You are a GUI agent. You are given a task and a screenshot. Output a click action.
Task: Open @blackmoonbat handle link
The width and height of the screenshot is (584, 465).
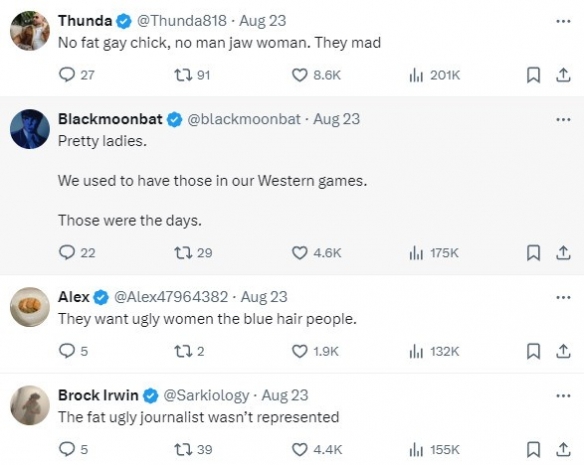pyautogui.click(x=244, y=119)
